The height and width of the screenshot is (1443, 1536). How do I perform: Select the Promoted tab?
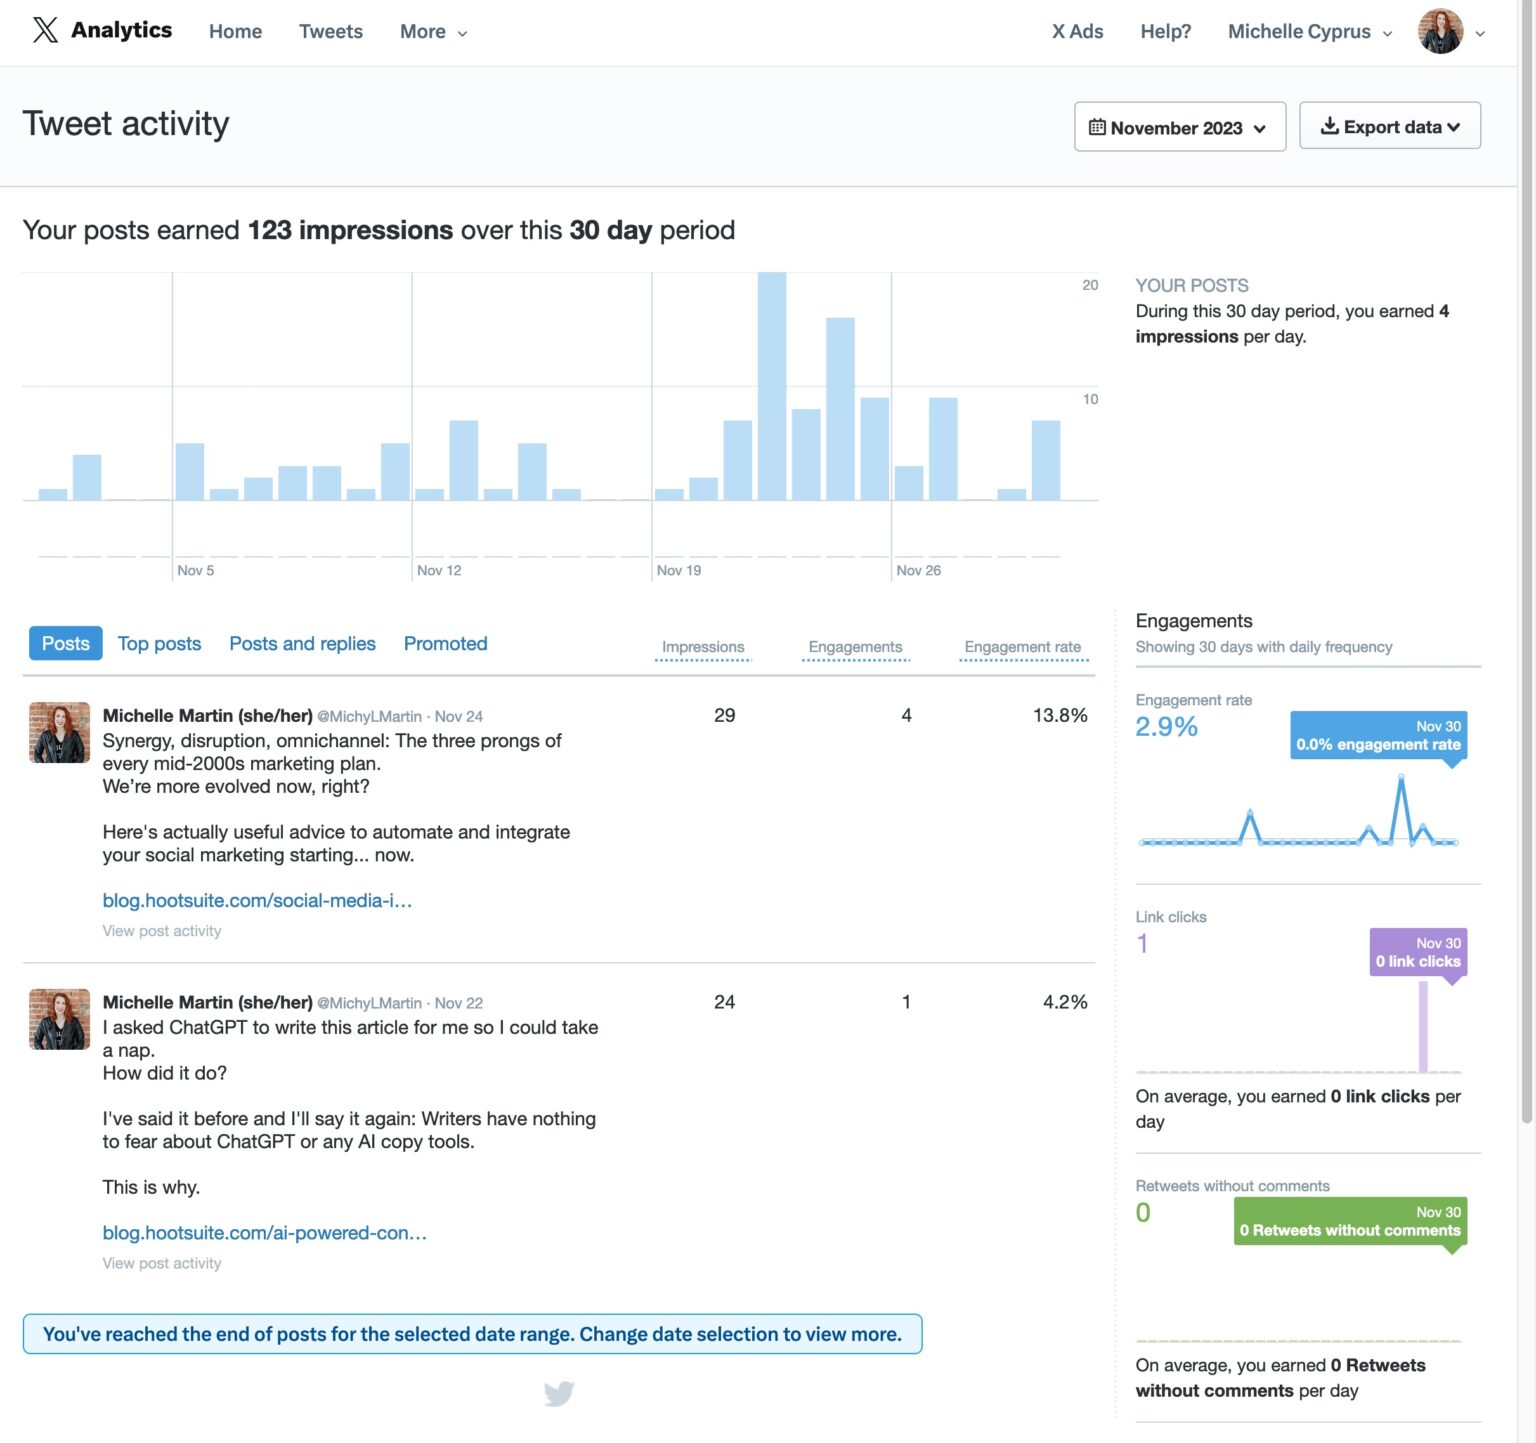click(445, 643)
